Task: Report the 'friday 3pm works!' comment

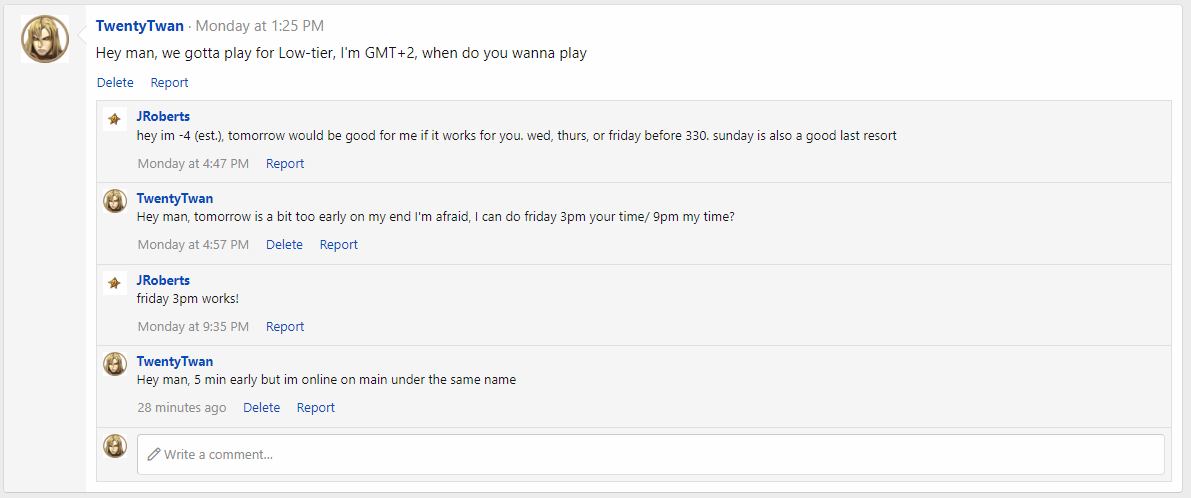Action: 285,327
